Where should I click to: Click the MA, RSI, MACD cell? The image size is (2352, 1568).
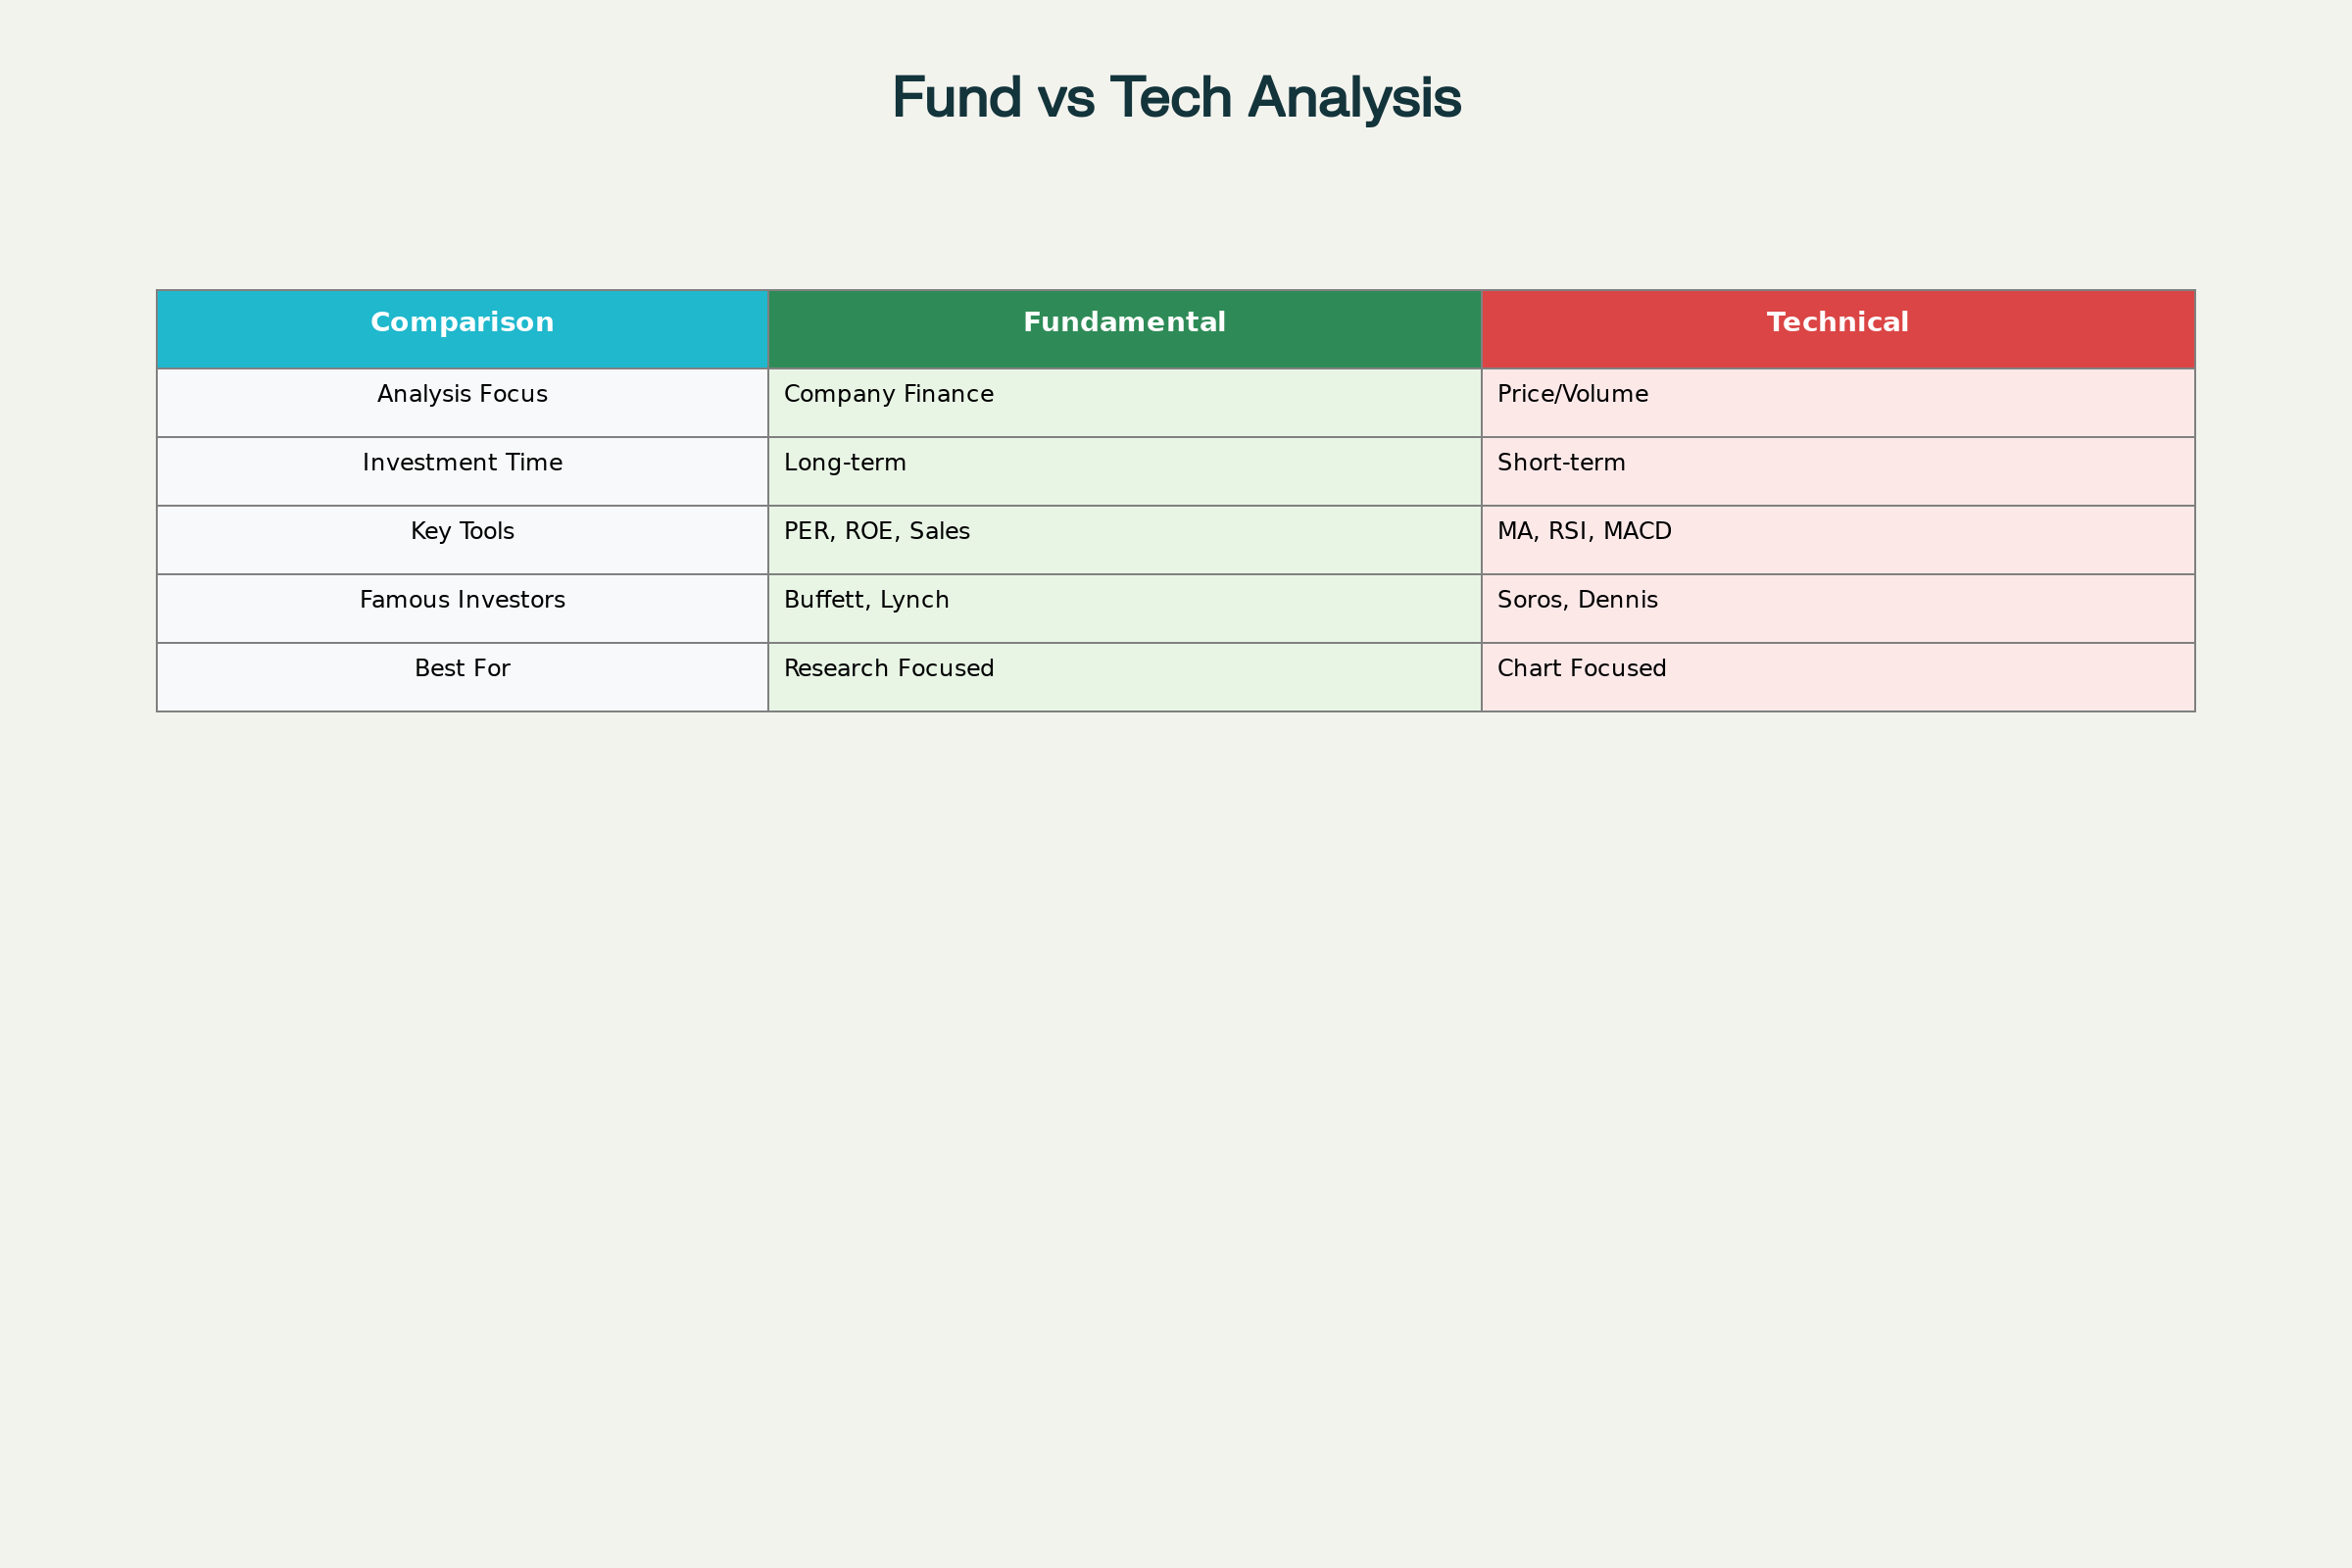(x=1838, y=540)
